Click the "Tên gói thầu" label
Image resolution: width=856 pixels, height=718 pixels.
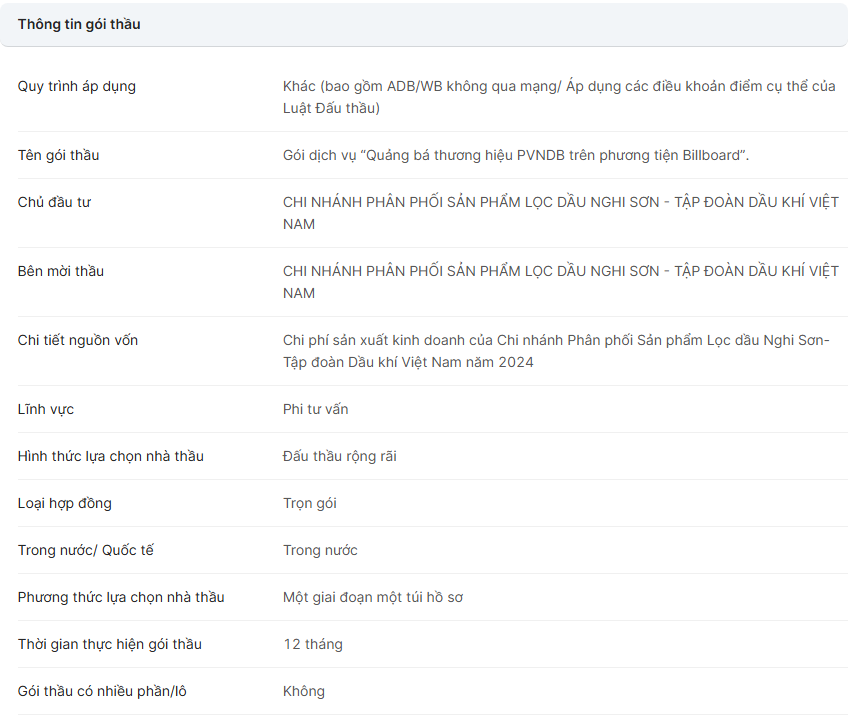coord(58,155)
